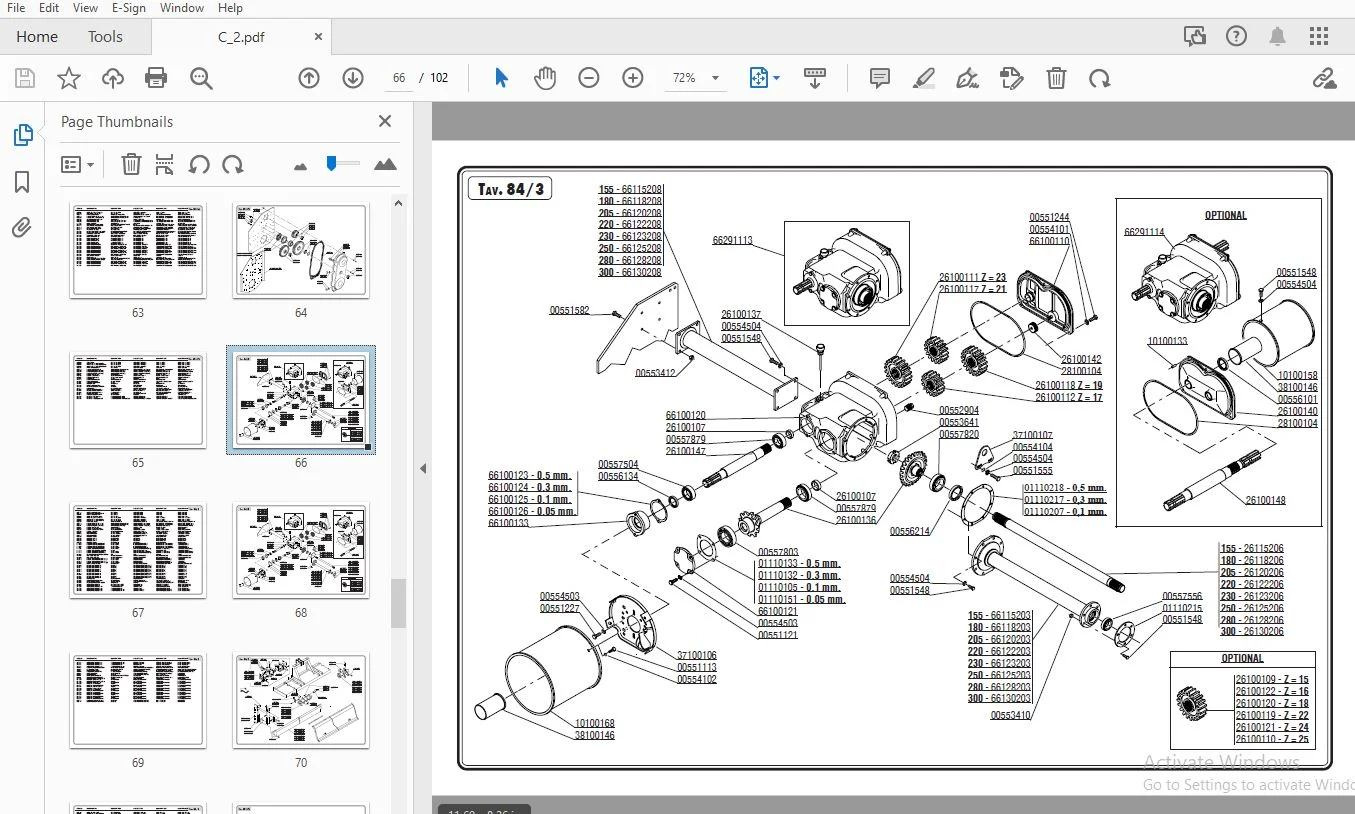Zoom in with the plus button
Viewport: 1355px width, 814px height.
coord(633,78)
